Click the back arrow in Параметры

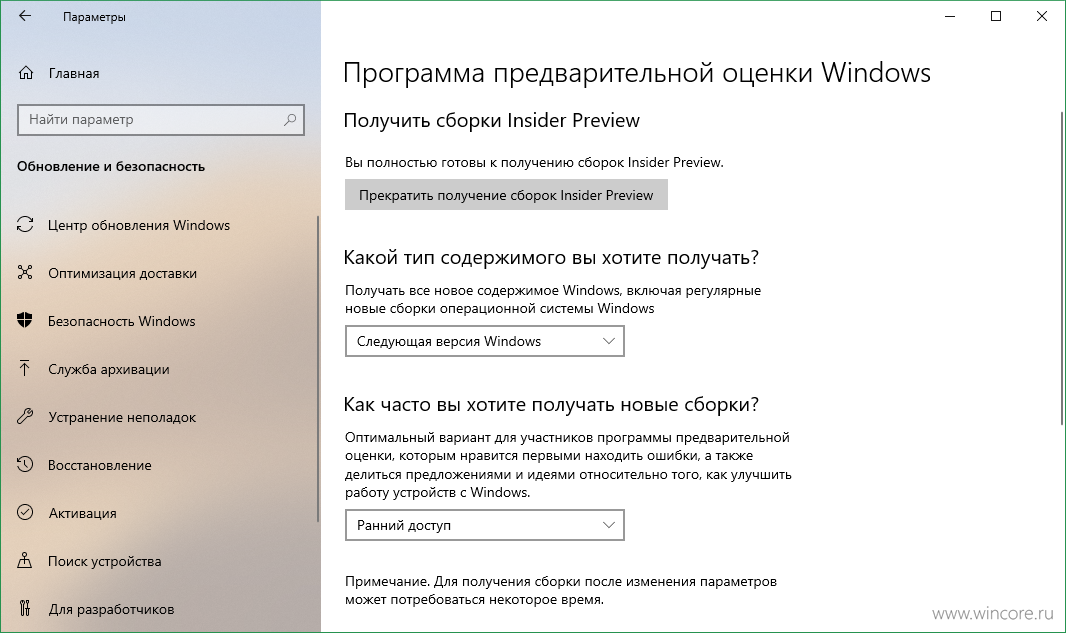tap(25, 16)
